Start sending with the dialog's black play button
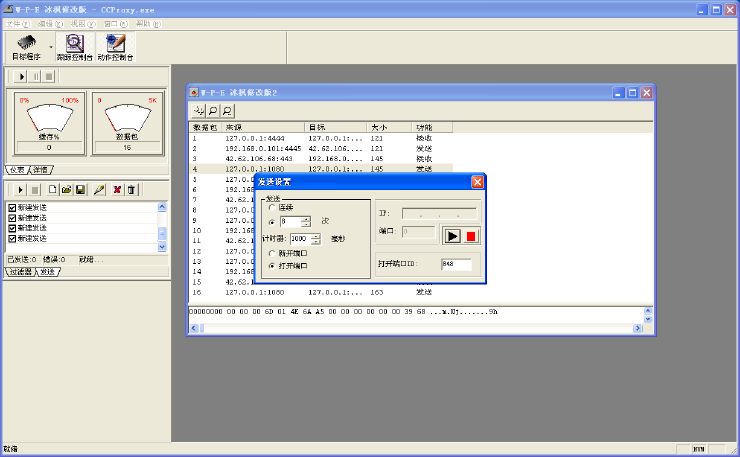740x457 pixels. (452, 236)
